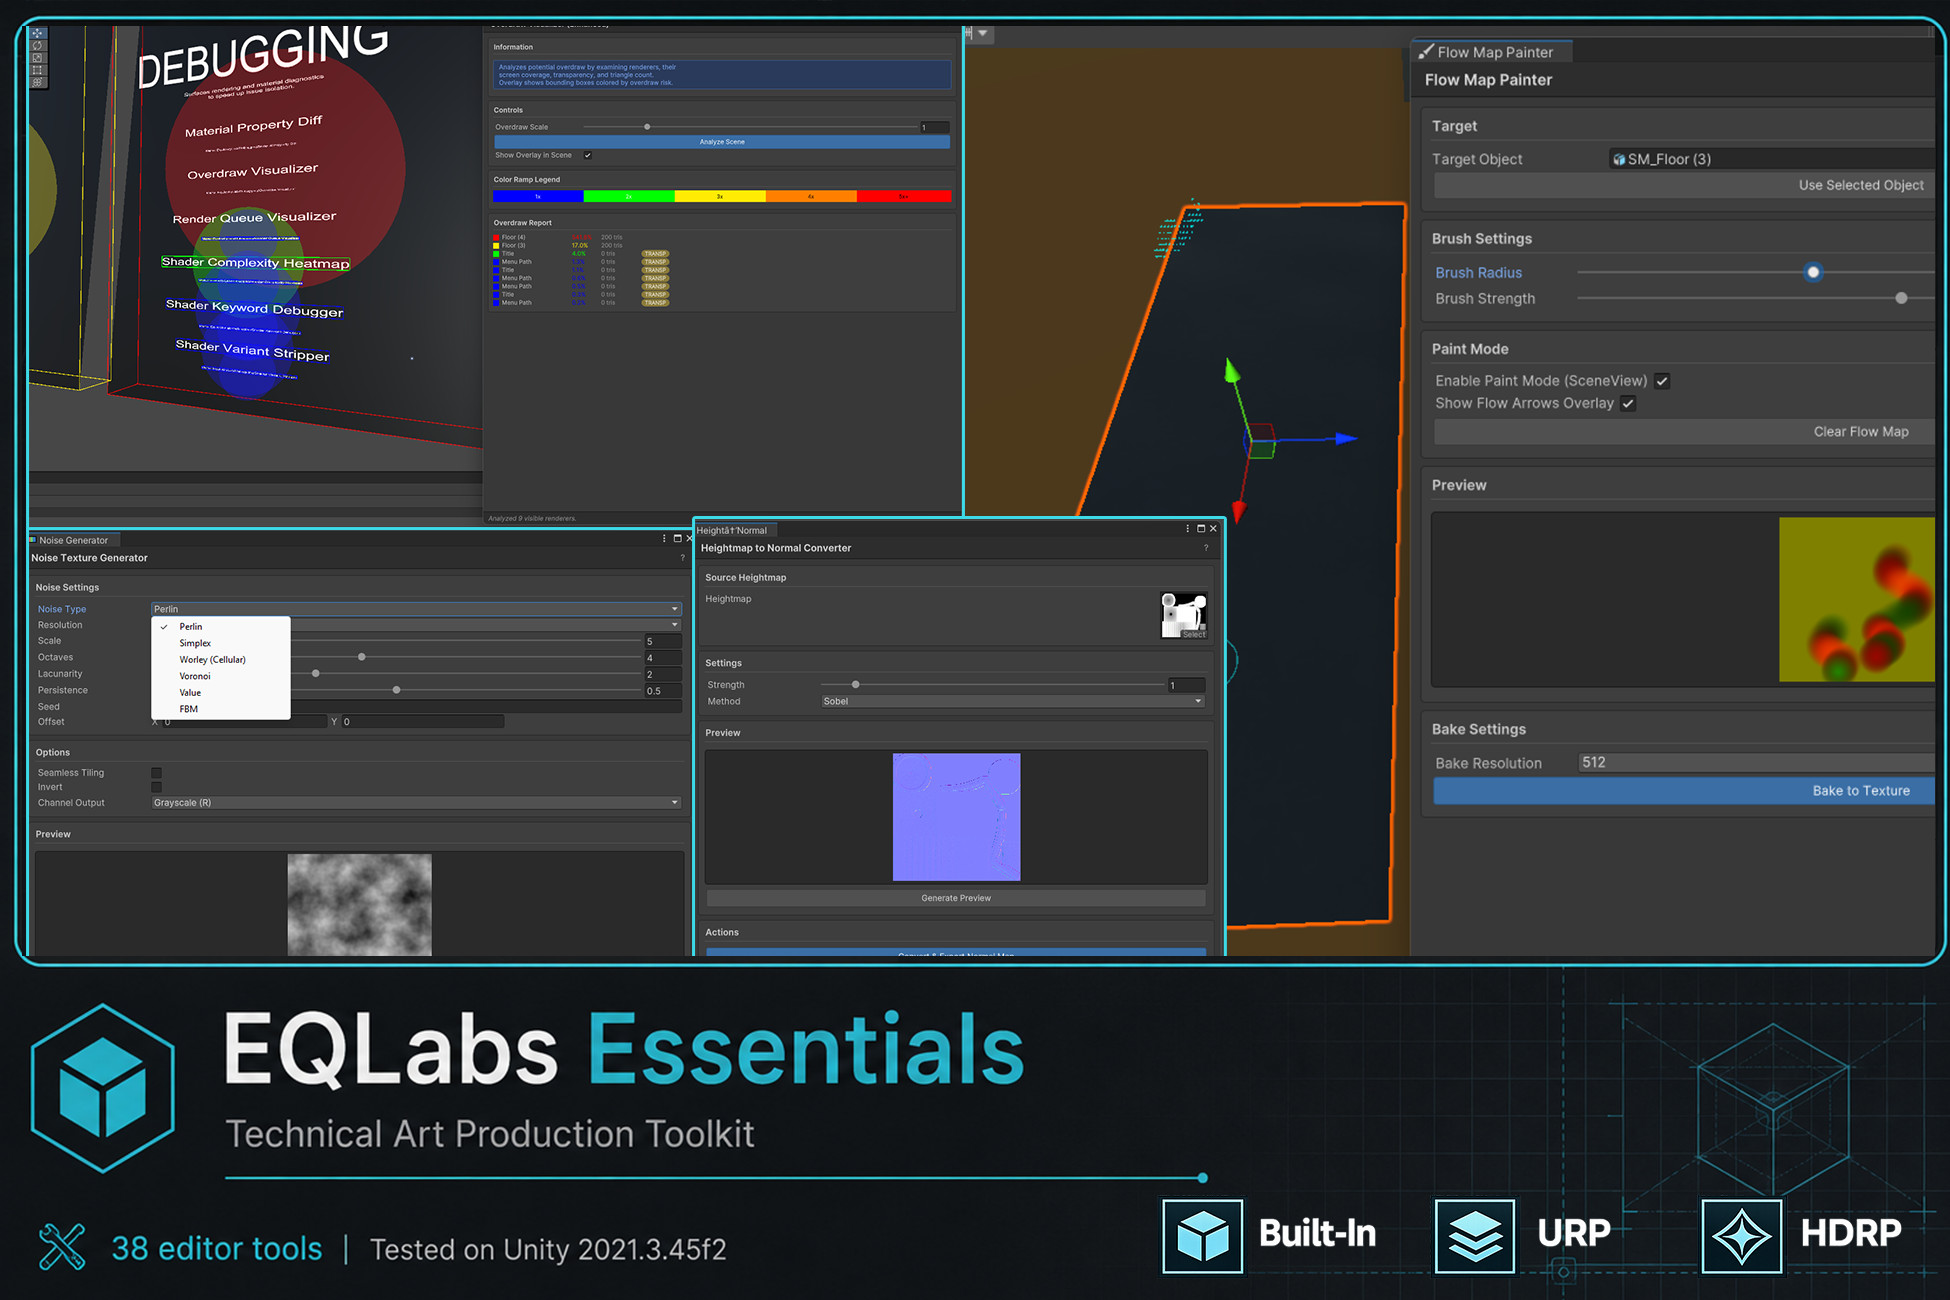Screen dimensions: 1950x1300
Task: Click the normal map preview image
Action: pos(956,817)
